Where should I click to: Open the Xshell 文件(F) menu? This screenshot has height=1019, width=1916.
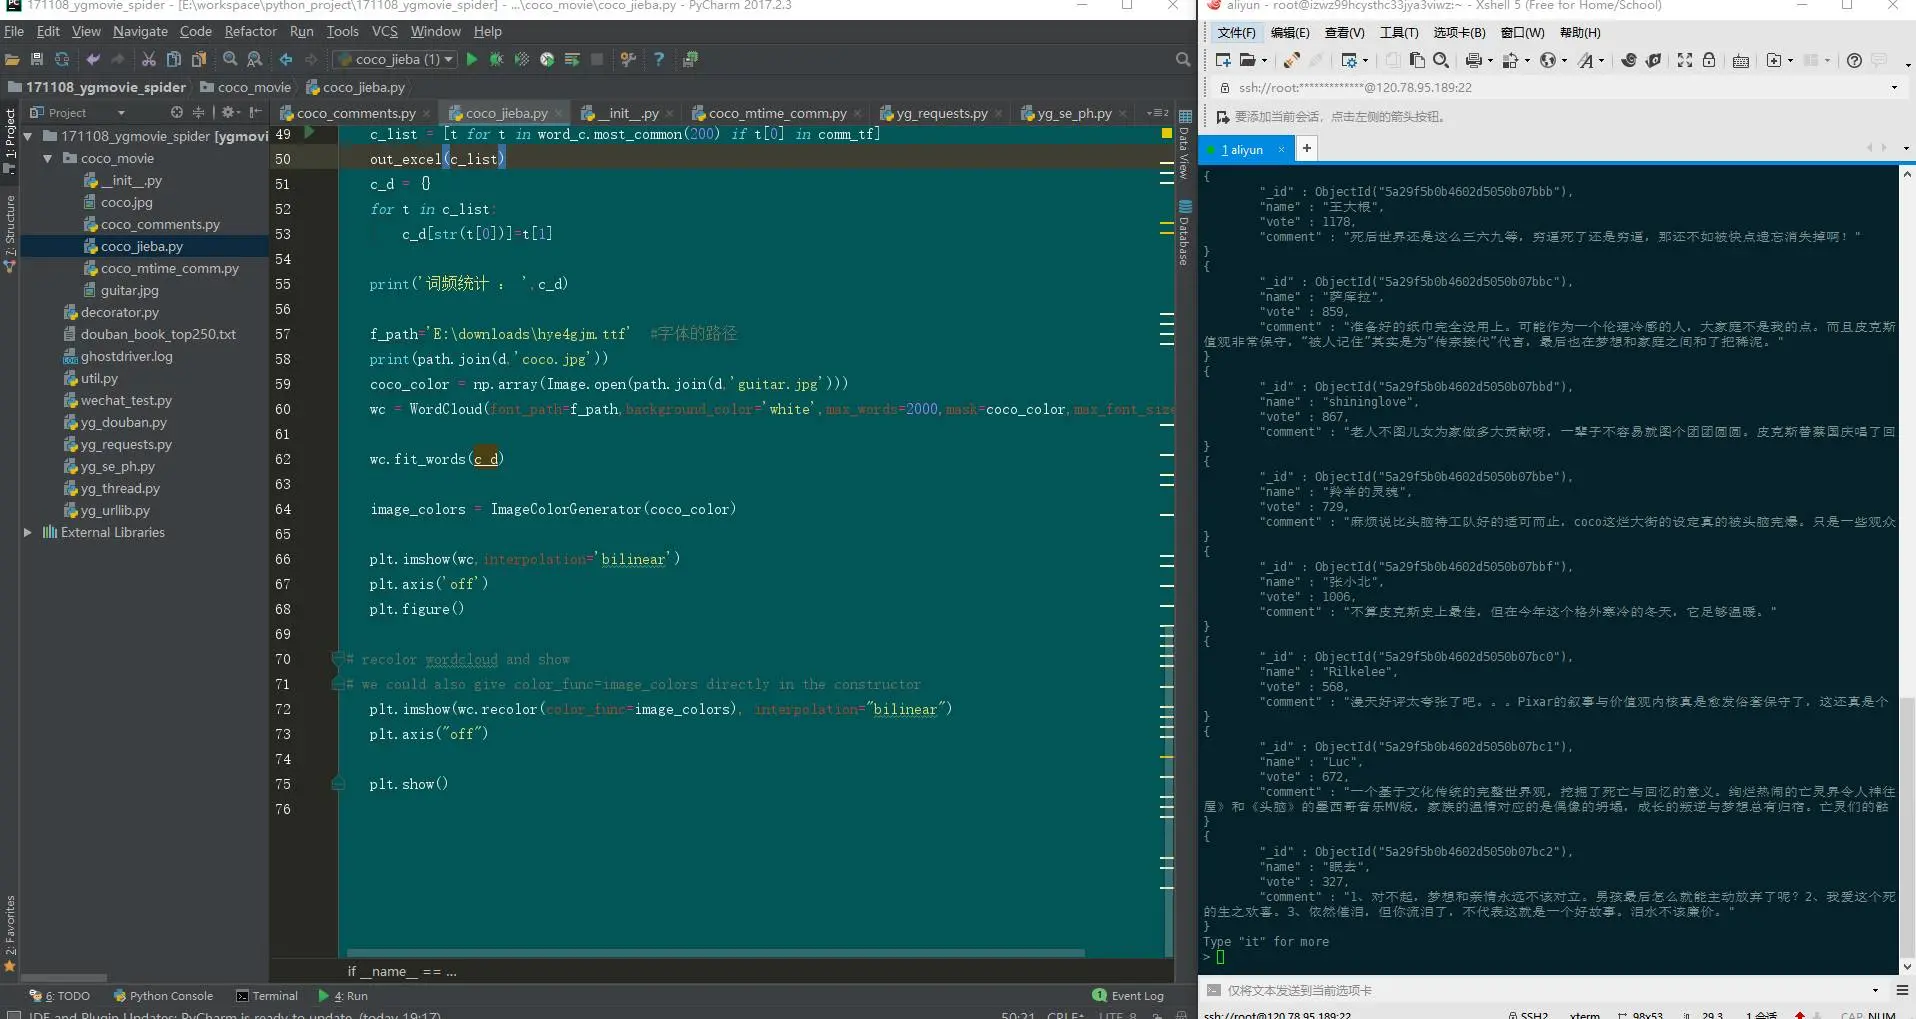coord(1236,33)
